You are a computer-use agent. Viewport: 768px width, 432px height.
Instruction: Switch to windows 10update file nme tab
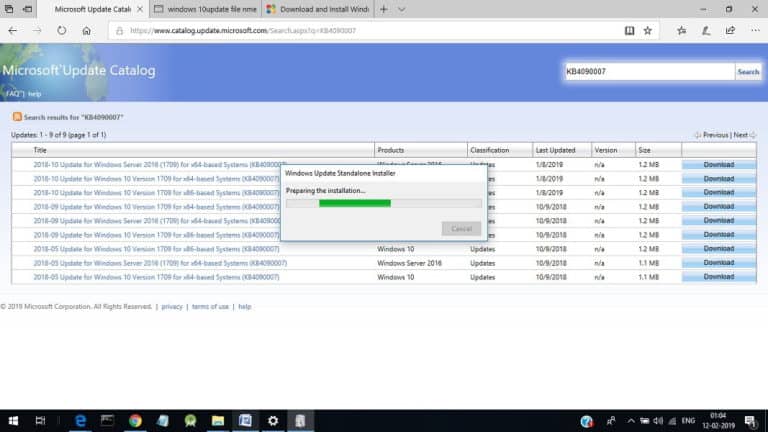pyautogui.click(x=205, y=9)
